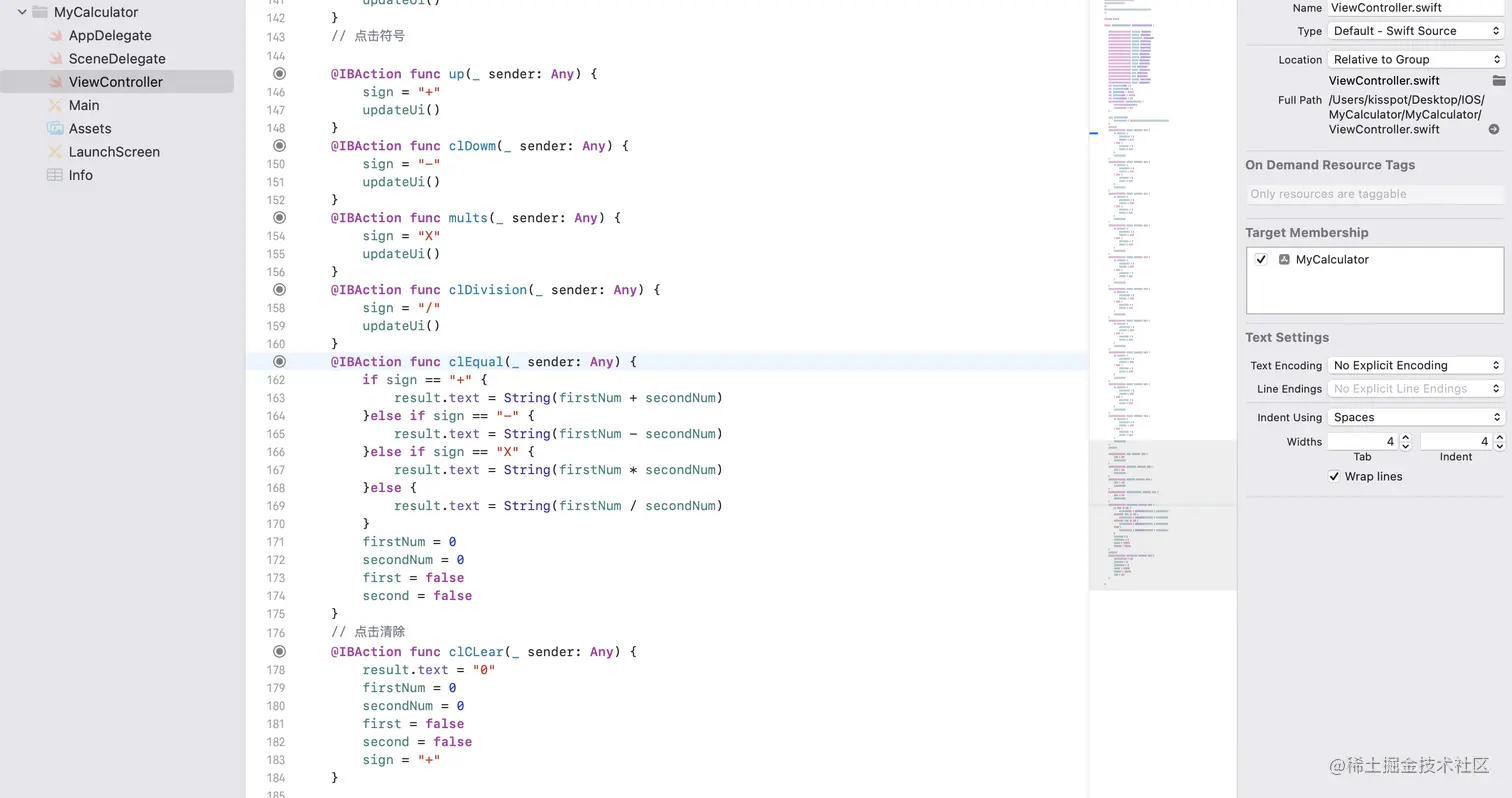Click the On Demand Resource Tags field

coord(1375,194)
